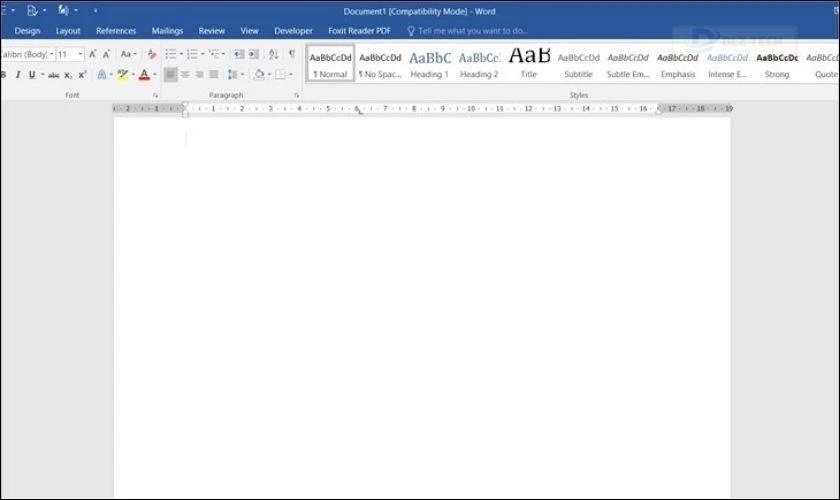Apply the Strong style
Screen dimensions: 840x500
[x=777, y=64]
